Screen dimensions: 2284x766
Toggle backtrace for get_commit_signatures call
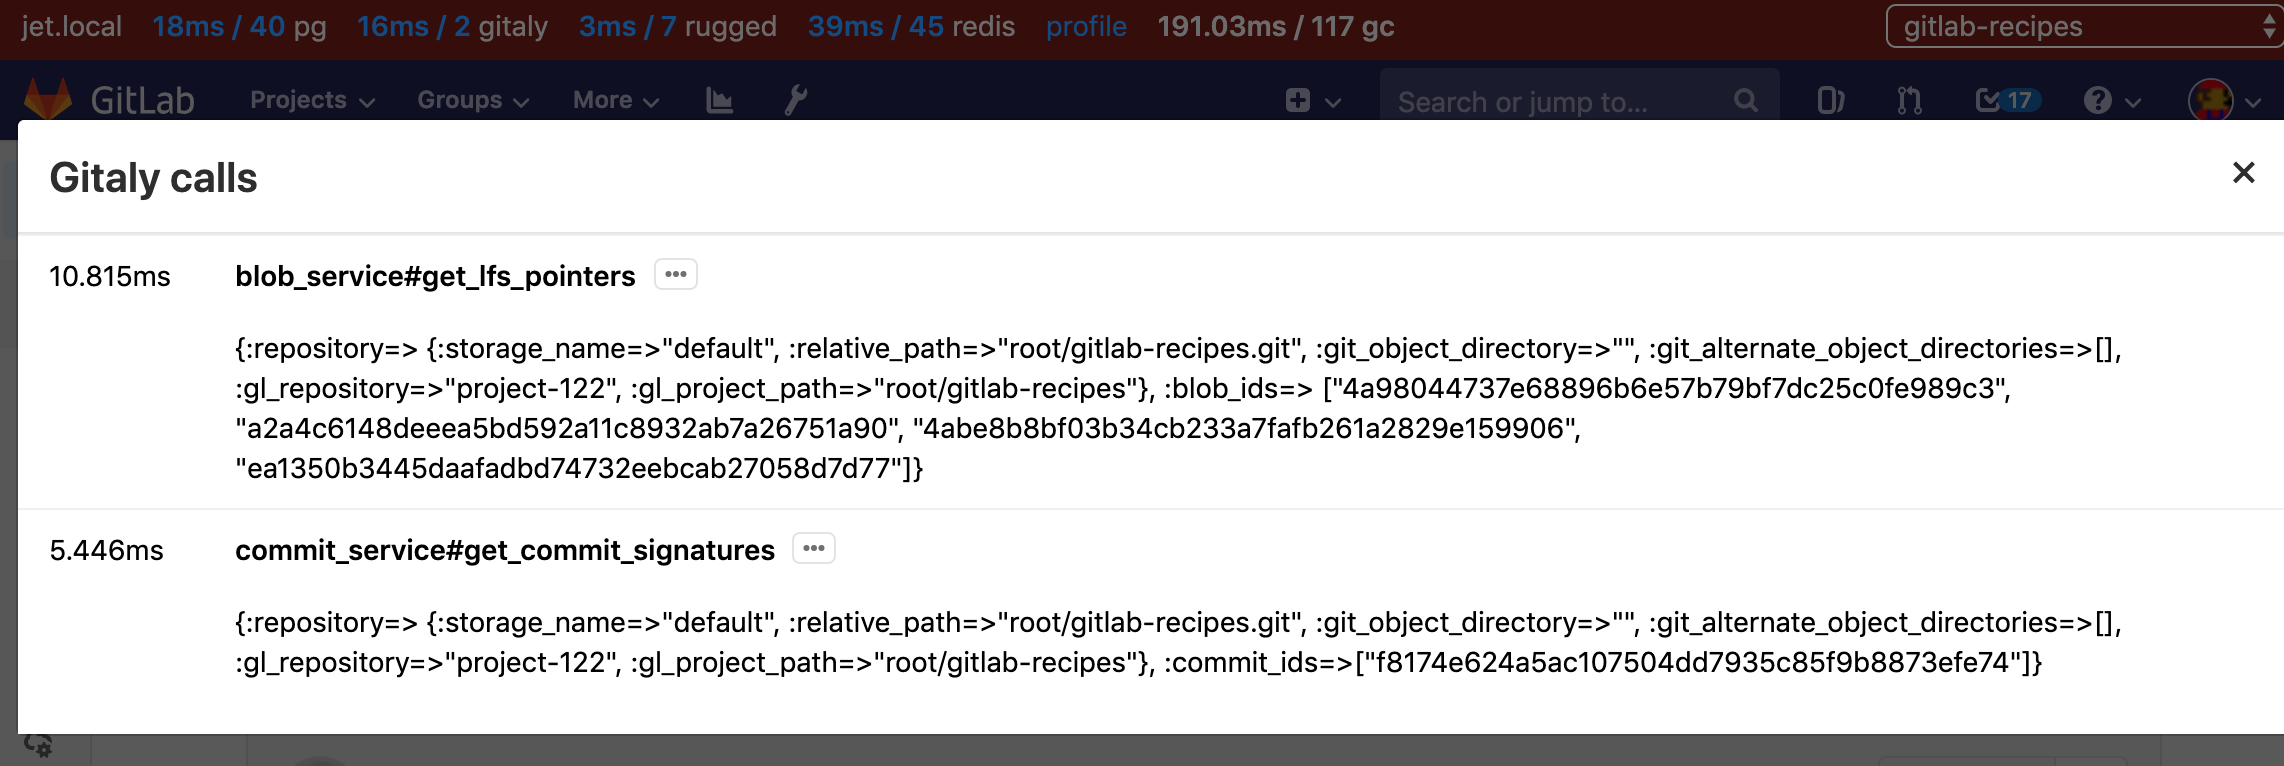[x=814, y=548]
